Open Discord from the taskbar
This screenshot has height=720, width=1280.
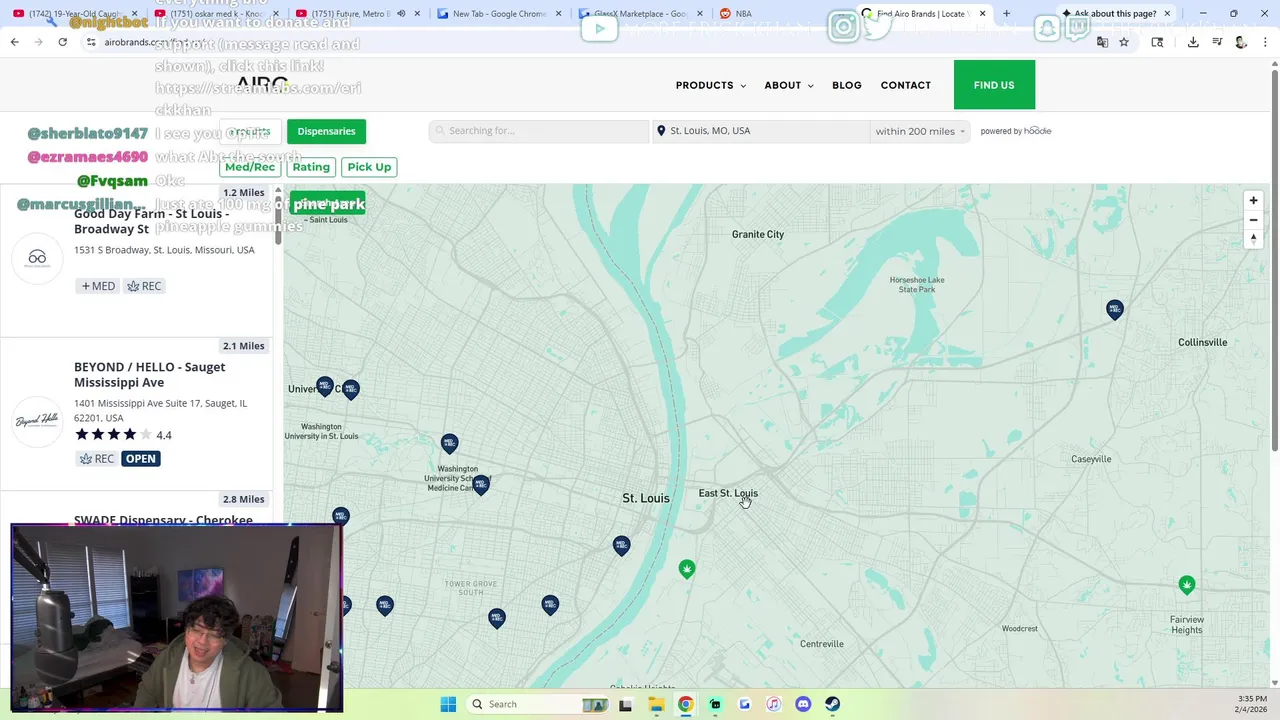[803, 704]
